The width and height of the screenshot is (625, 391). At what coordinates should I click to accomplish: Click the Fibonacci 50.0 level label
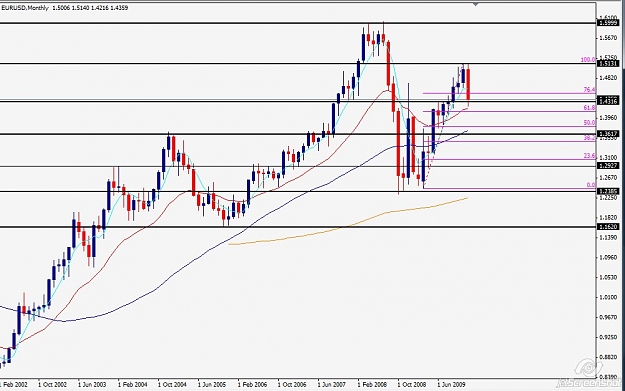(x=590, y=123)
